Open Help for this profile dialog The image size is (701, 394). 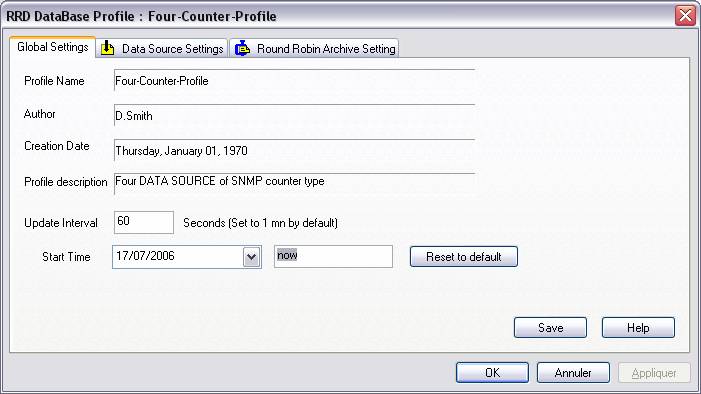[x=638, y=328]
